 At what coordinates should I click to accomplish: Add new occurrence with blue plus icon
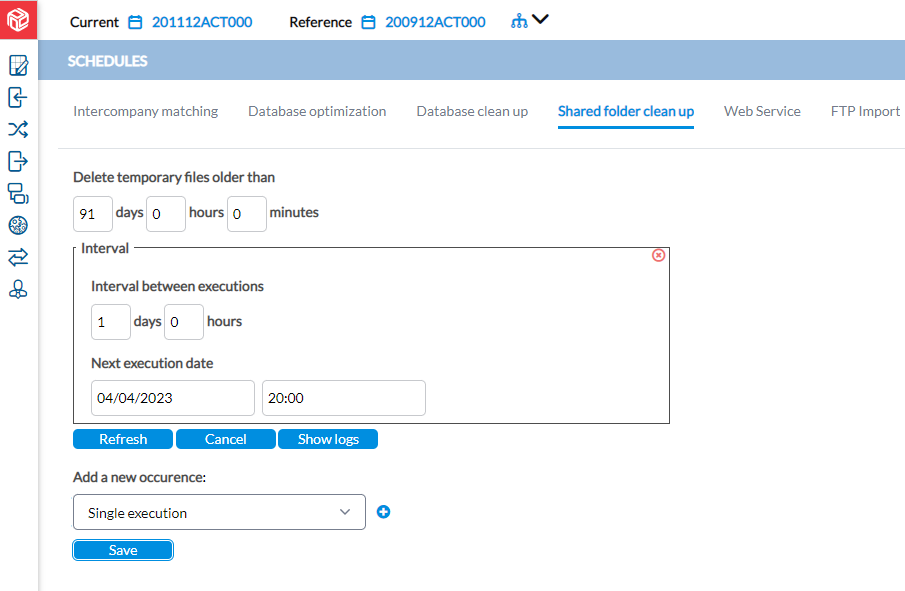[383, 512]
